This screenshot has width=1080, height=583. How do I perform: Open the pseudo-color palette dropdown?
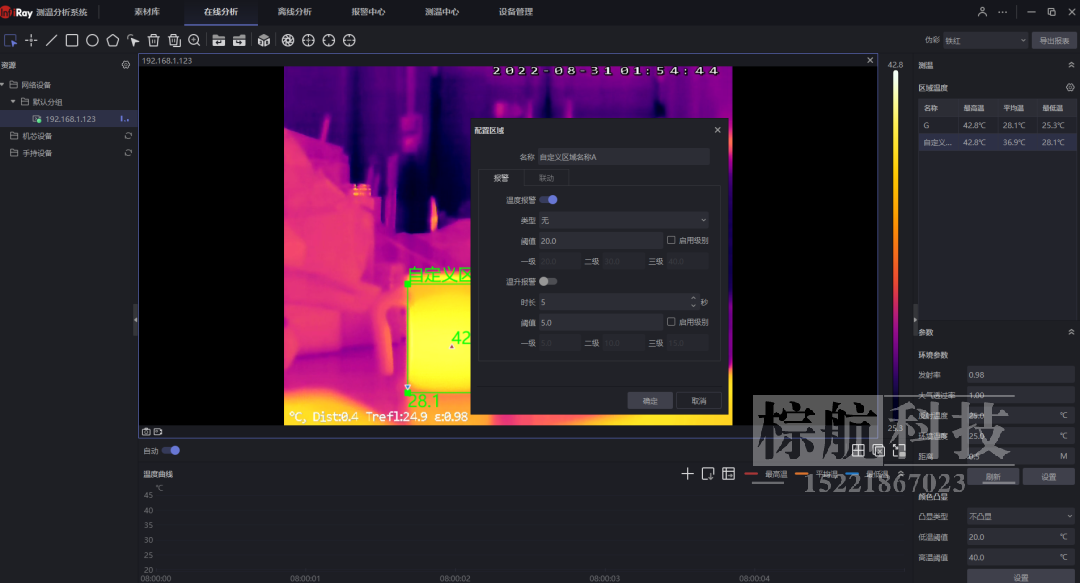985,41
